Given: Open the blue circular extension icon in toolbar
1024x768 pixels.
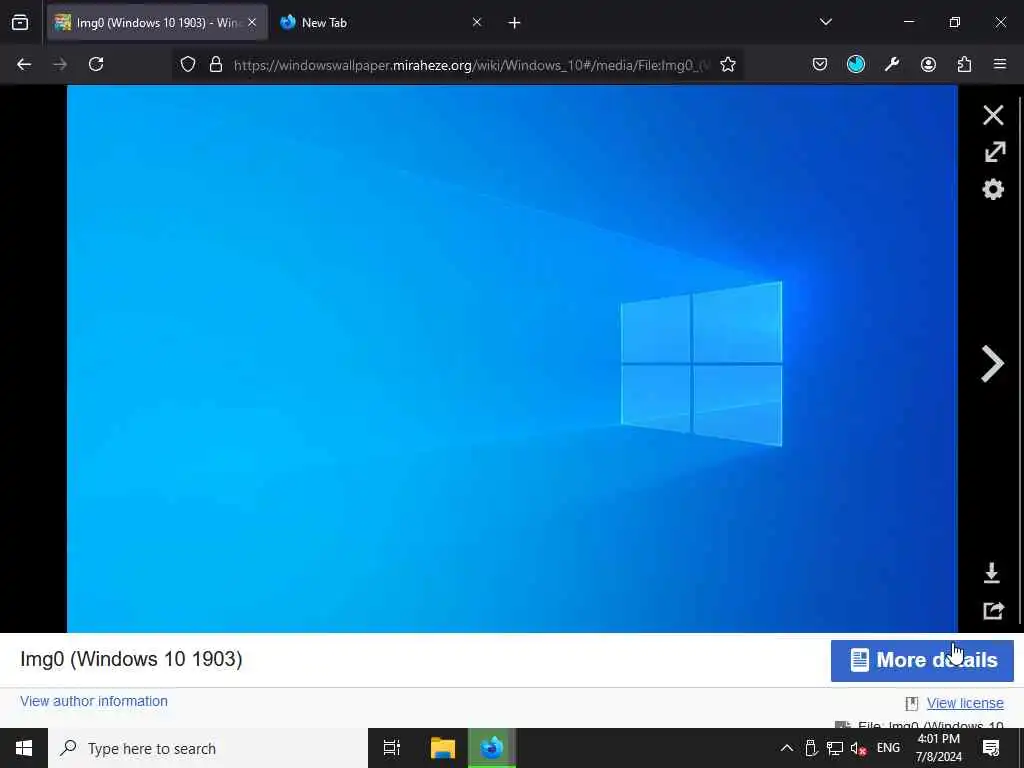Looking at the screenshot, I should pyautogui.click(x=856, y=64).
